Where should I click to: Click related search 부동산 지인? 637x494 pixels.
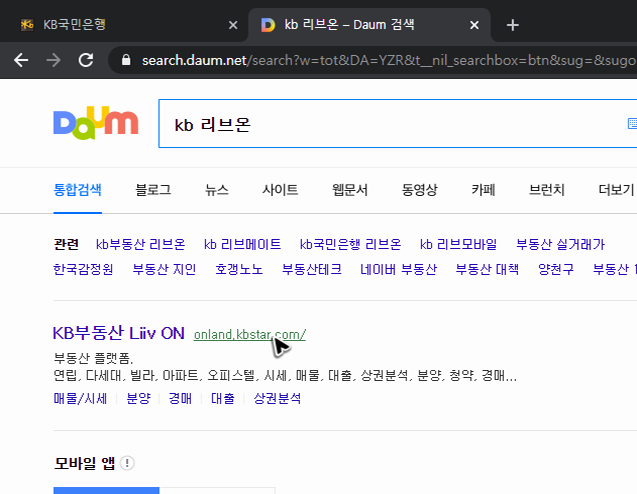[164, 269]
